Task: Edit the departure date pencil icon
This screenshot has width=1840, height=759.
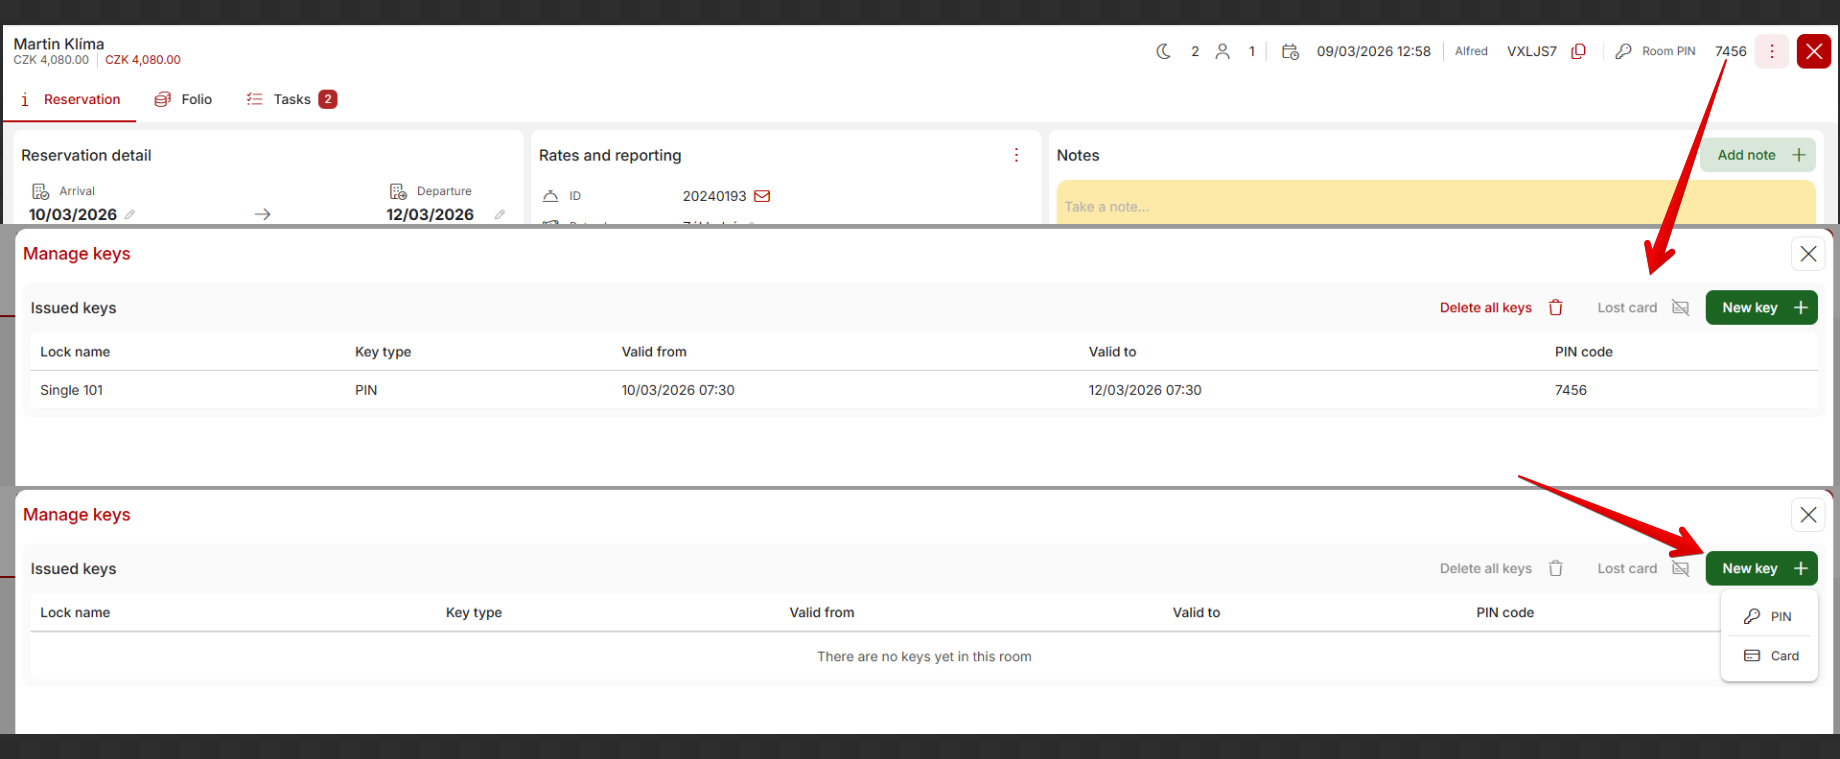Action: (x=499, y=214)
